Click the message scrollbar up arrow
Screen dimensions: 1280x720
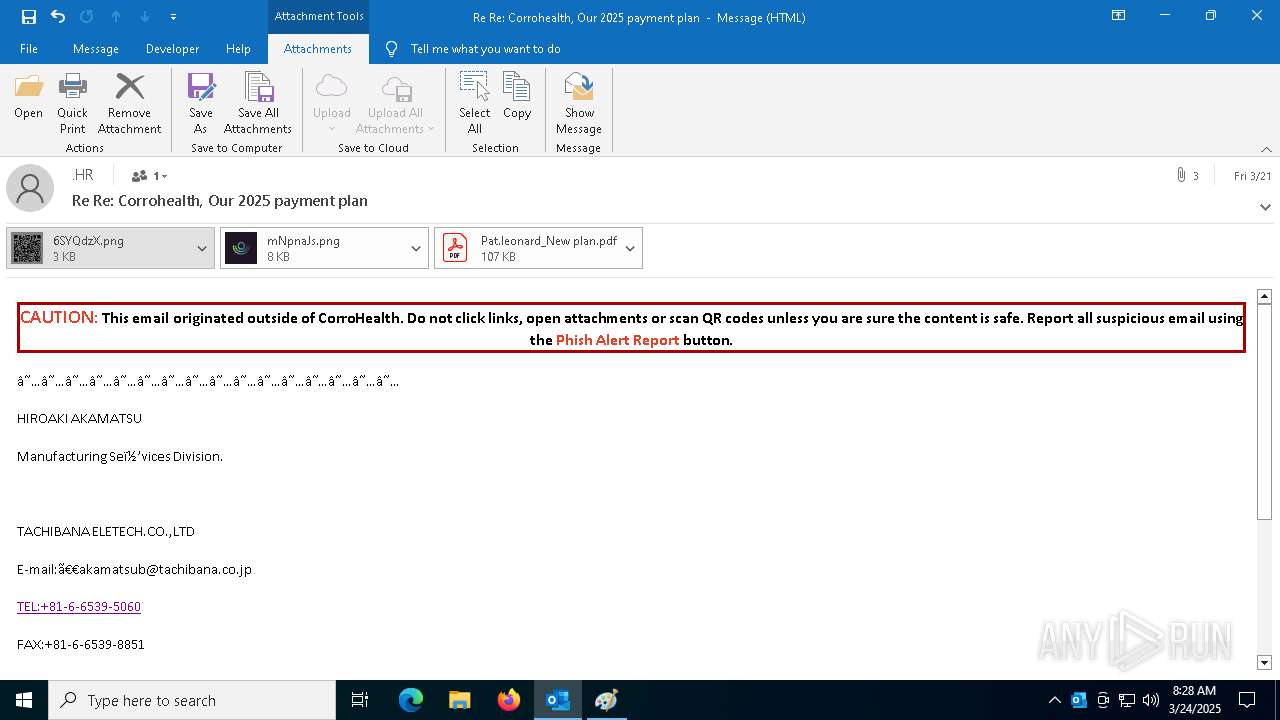pyautogui.click(x=1264, y=296)
